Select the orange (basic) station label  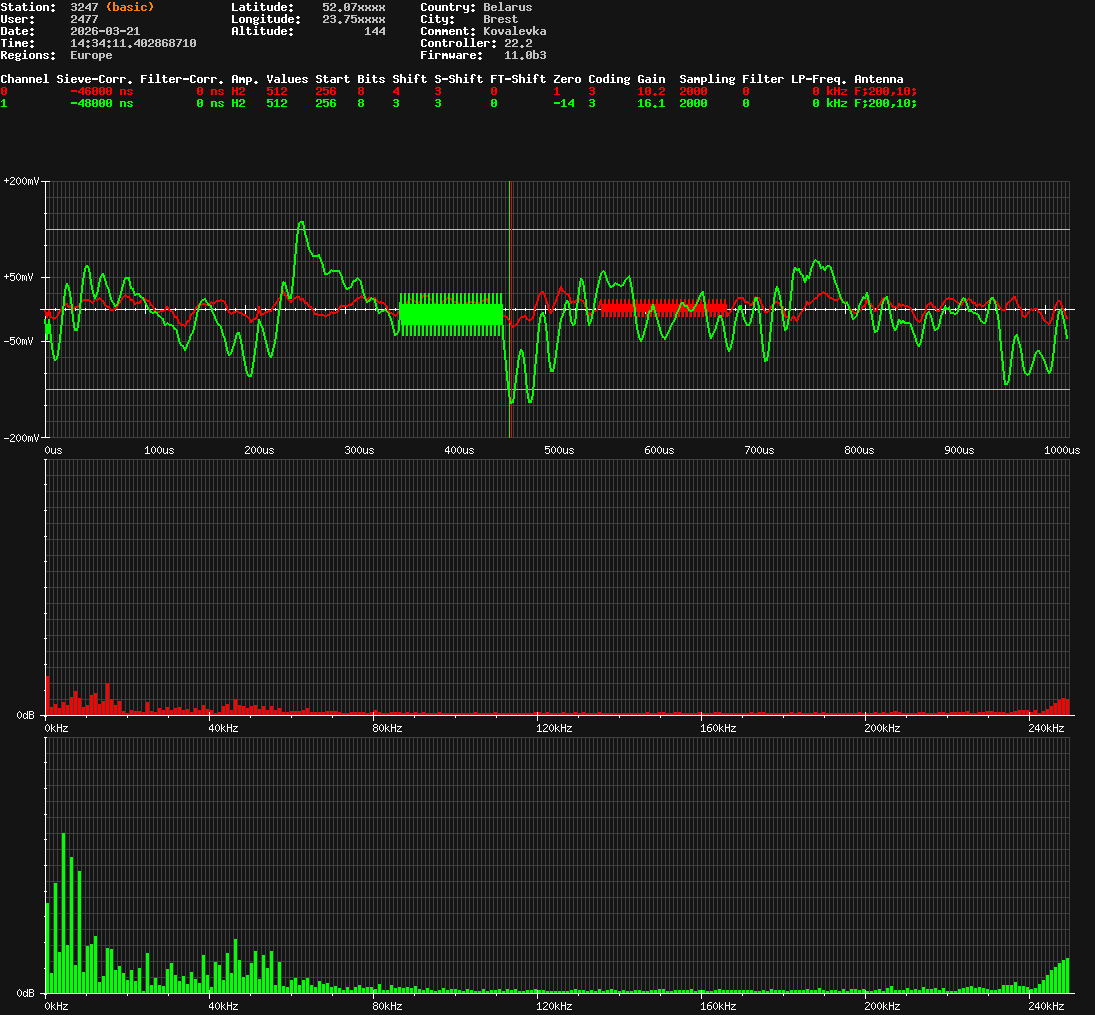tap(130, 7)
